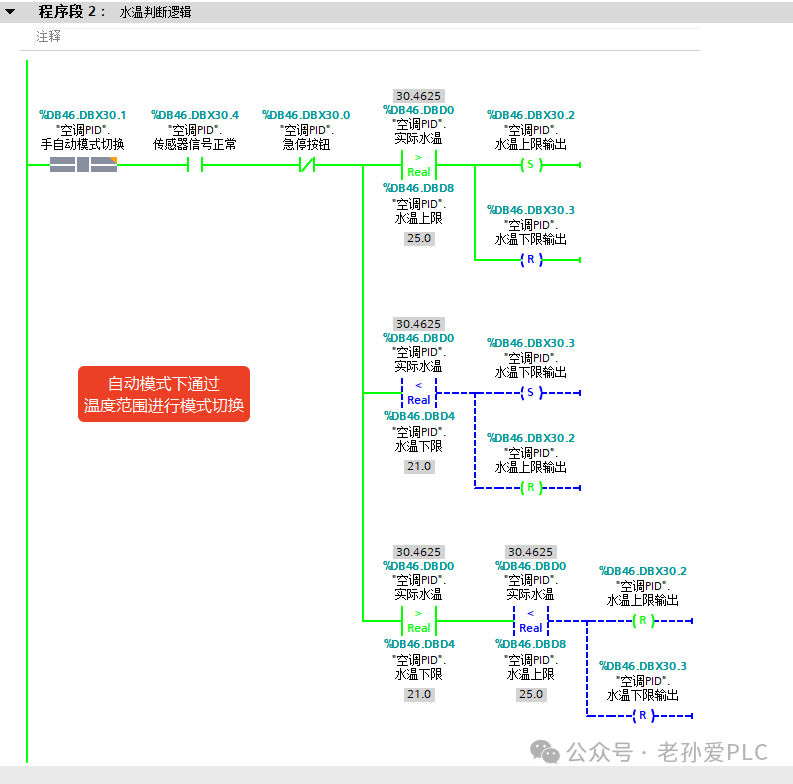Click the 程序段 2 title bar
The height and width of the screenshot is (784, 793).
coord(396,12)
